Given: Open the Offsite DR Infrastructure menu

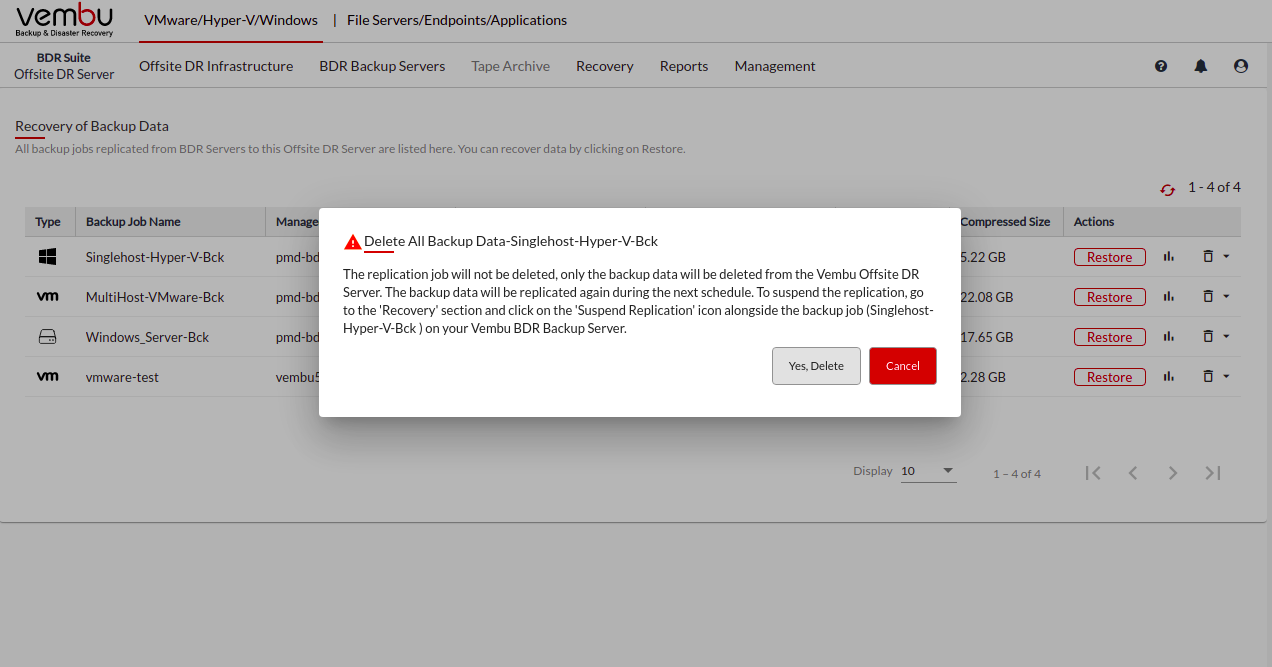Looking at the screenshot, I should coord(216,66).
